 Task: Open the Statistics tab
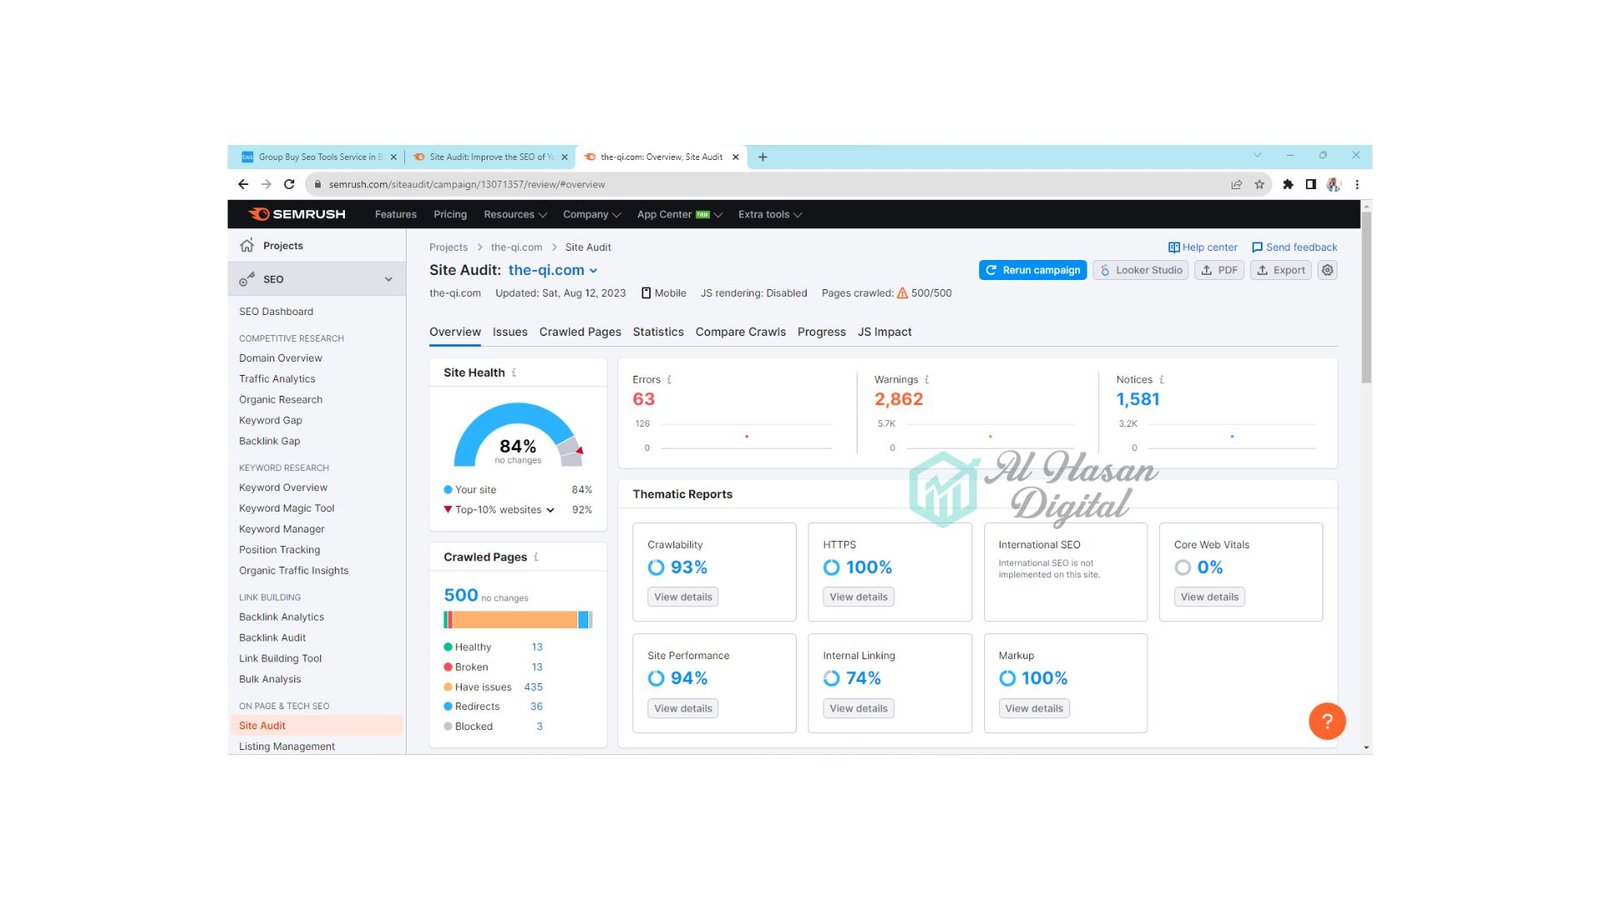click(x=658, y=332)
